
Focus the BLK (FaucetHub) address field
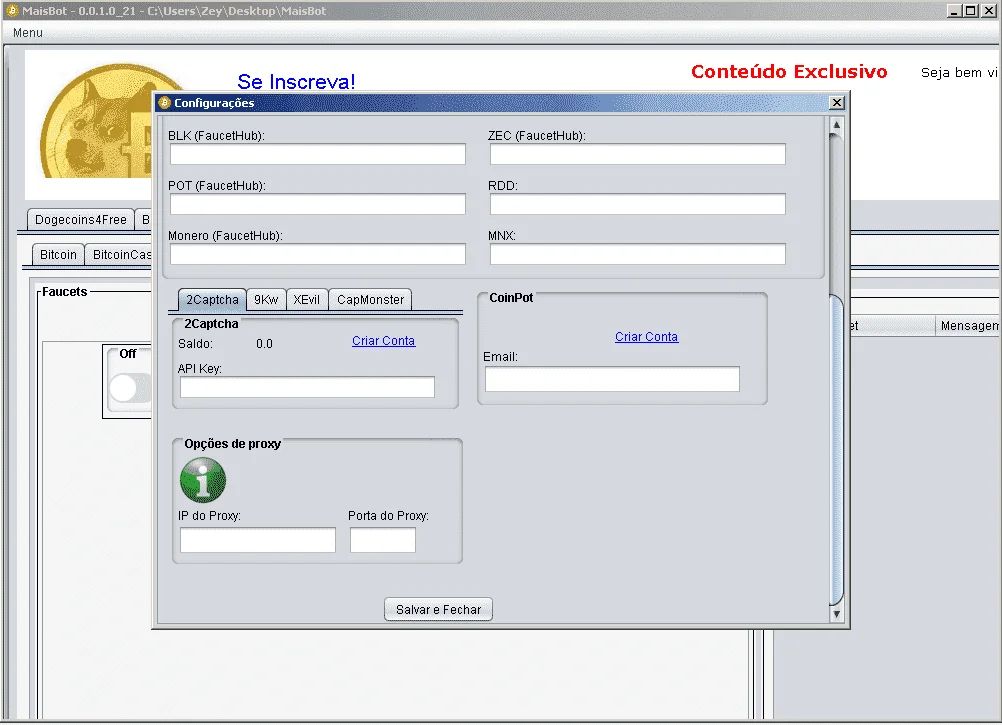tap(318, 155)
